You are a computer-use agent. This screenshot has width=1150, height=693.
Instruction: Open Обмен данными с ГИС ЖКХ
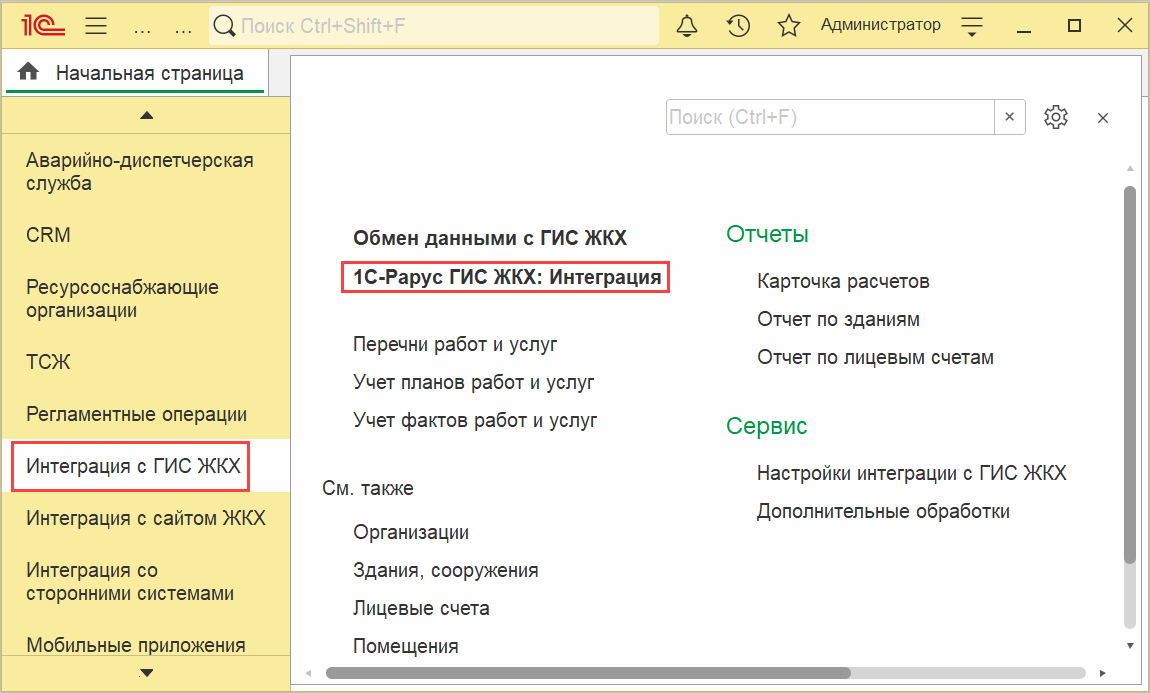(x=490, y=238)
